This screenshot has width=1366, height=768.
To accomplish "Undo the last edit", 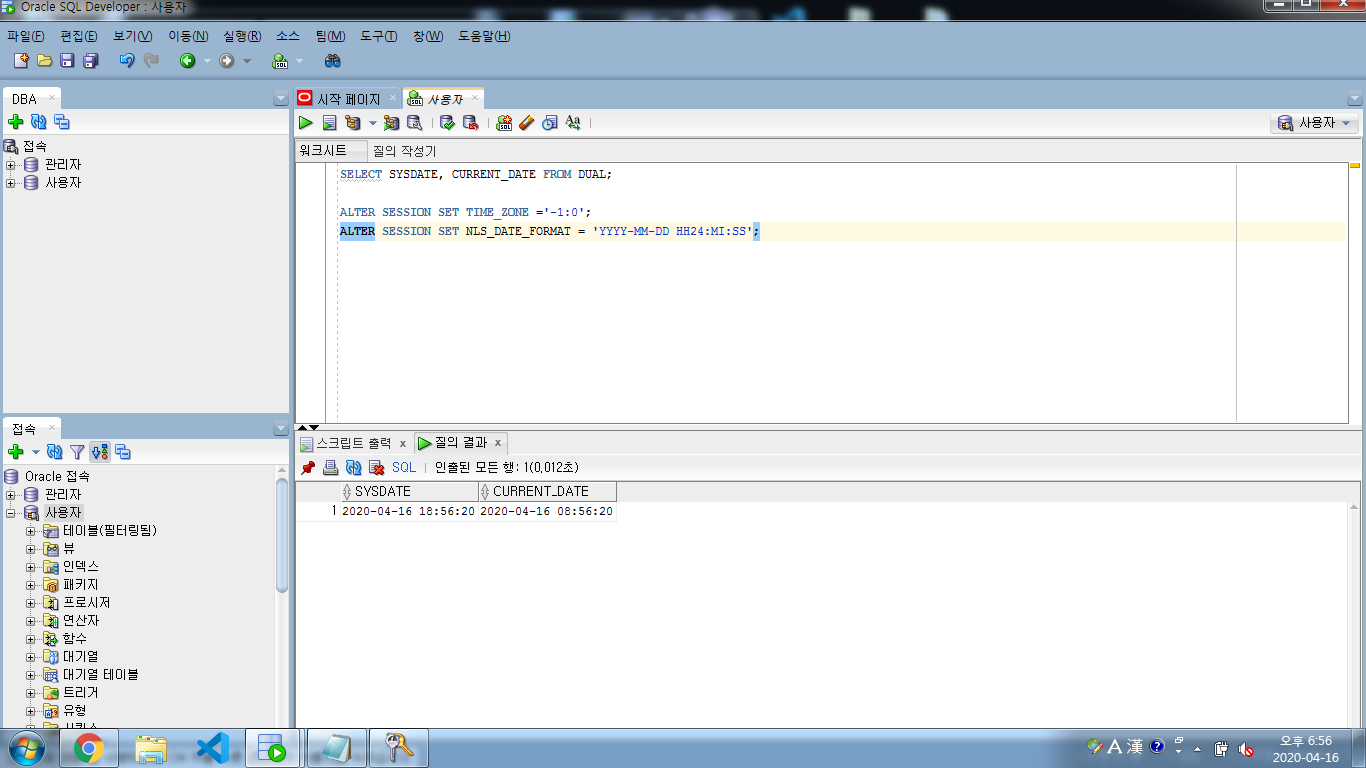I will coord(127,61).
